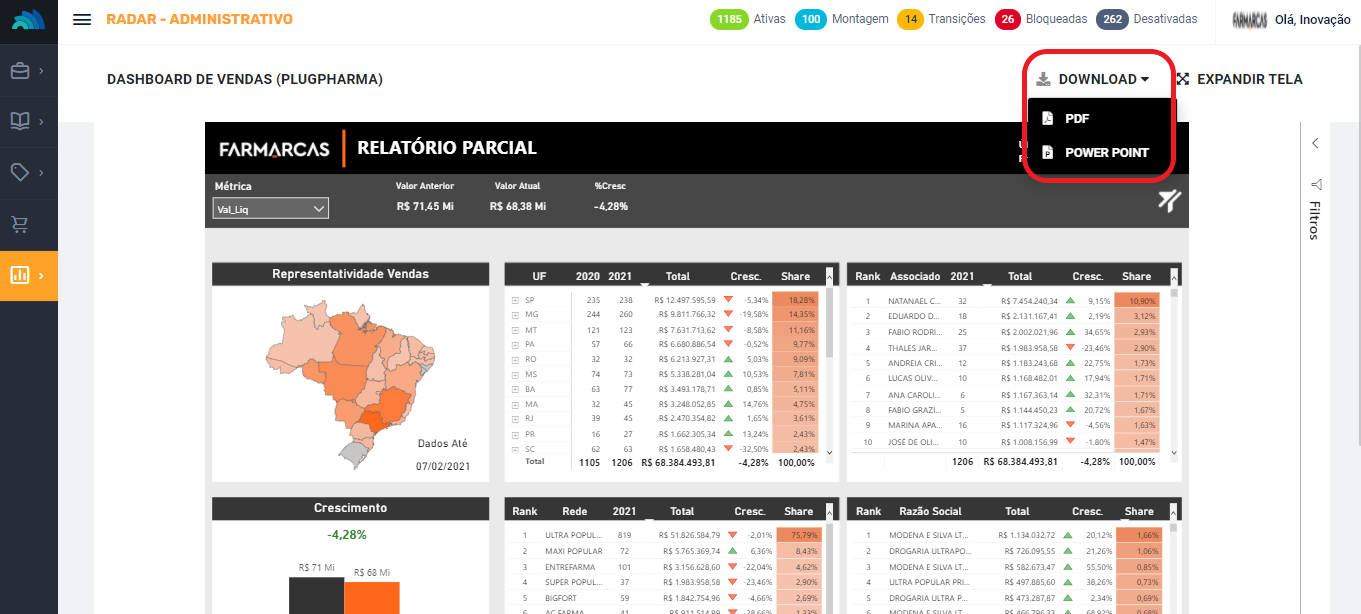Open the shopping cart sidebar icon
Image resolution: width=1361 pixels, height=614 pixels.
click(x=21, y=224)
